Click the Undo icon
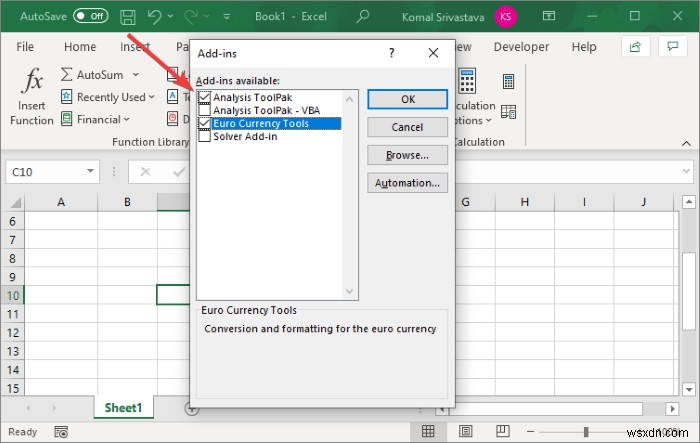Viewport: 700px width, 443px height. (x=154, y=17)
